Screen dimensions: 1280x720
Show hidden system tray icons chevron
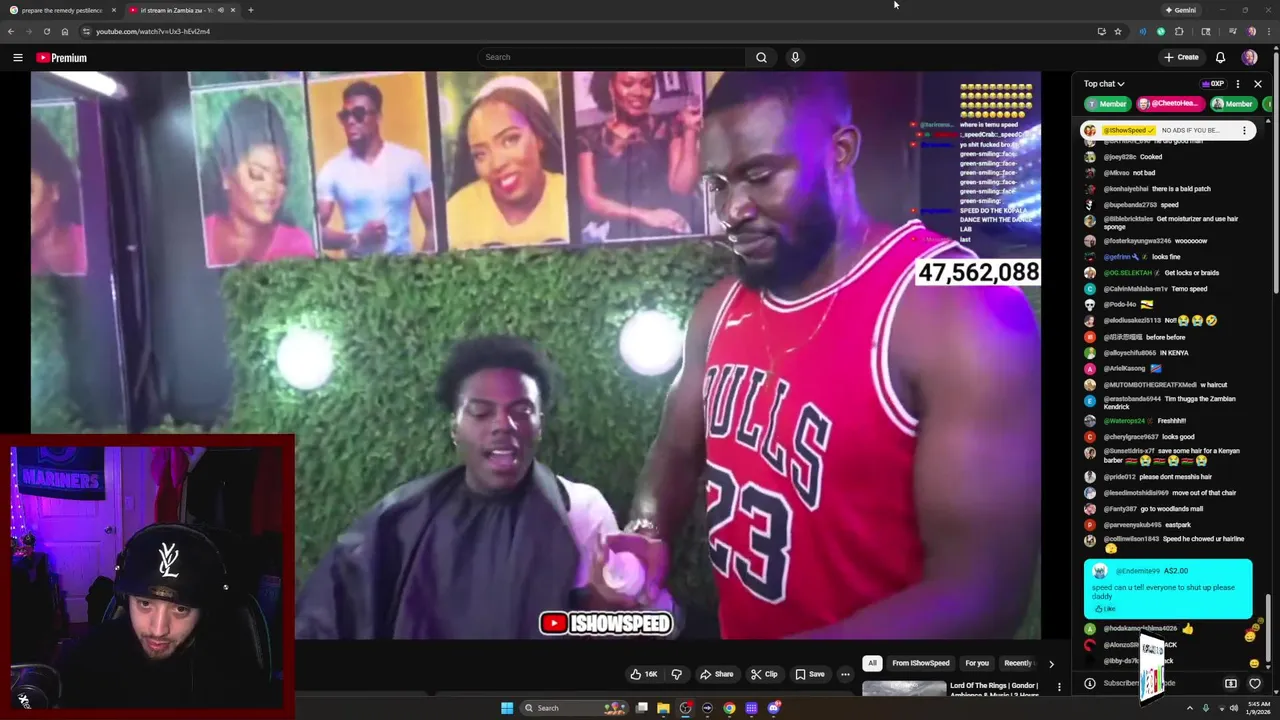(x=1189, y=708)
